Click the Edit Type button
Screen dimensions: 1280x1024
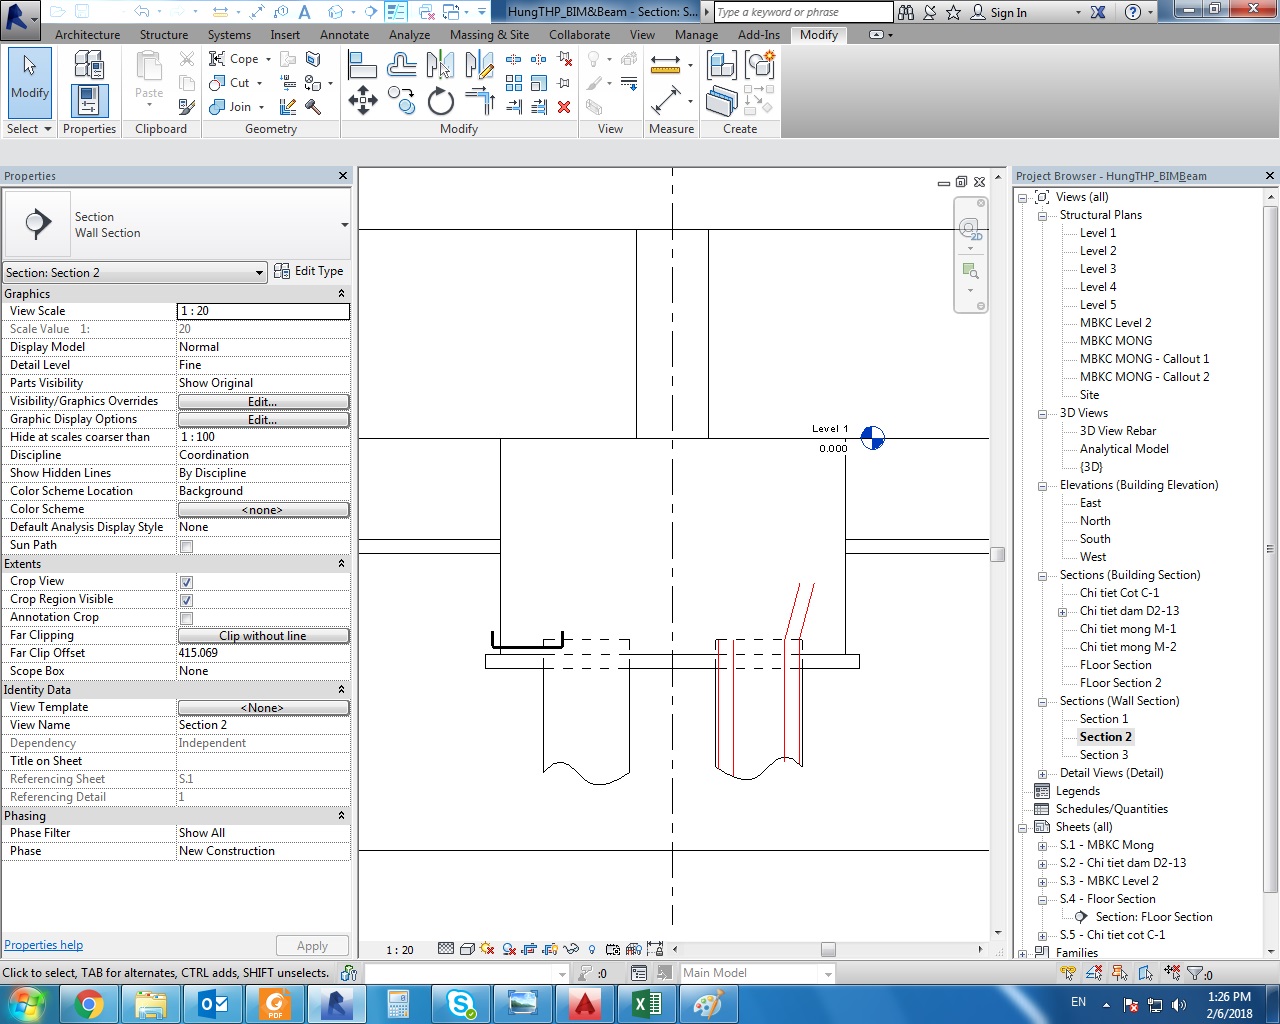point(309,271)
